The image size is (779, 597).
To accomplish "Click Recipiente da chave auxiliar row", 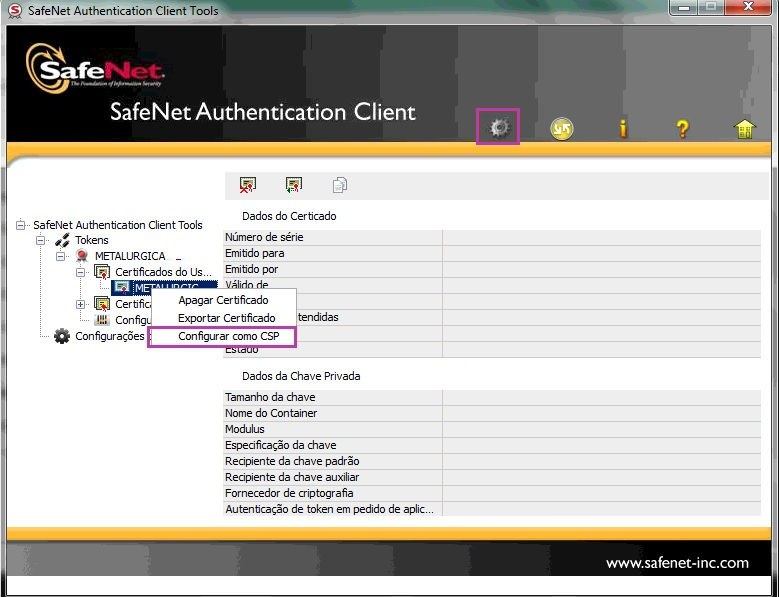I will (x=492, y=477).
